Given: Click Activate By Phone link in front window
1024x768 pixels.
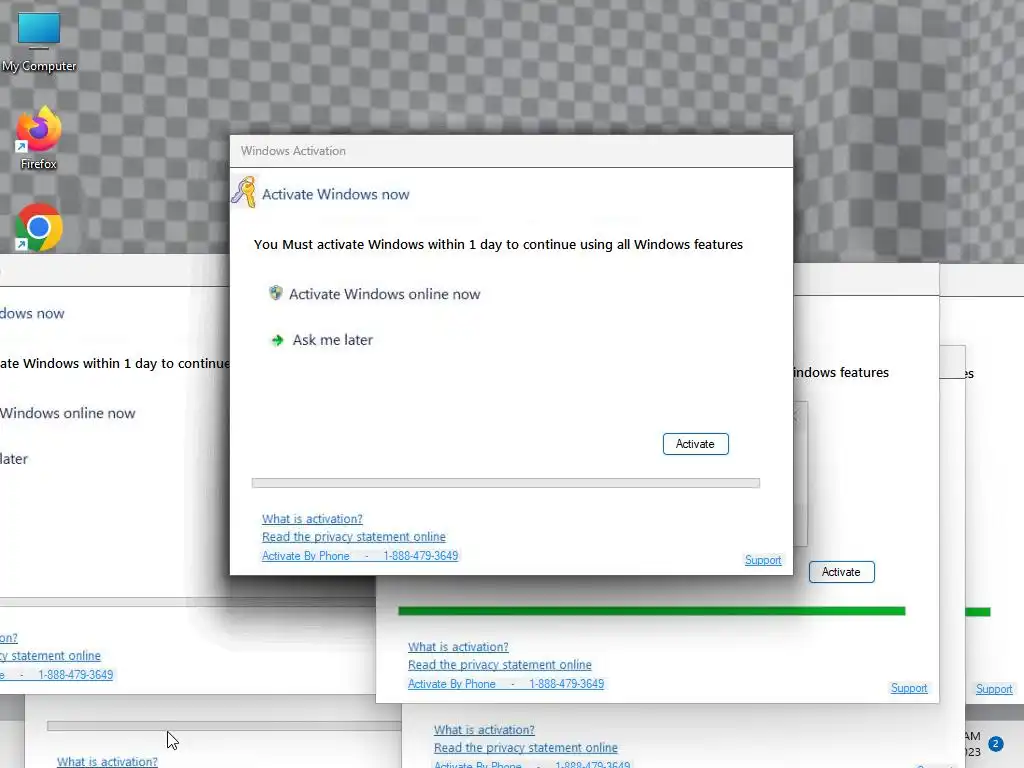Looking at the screenshot, I should pyautogui.click(x=360, y=556).
